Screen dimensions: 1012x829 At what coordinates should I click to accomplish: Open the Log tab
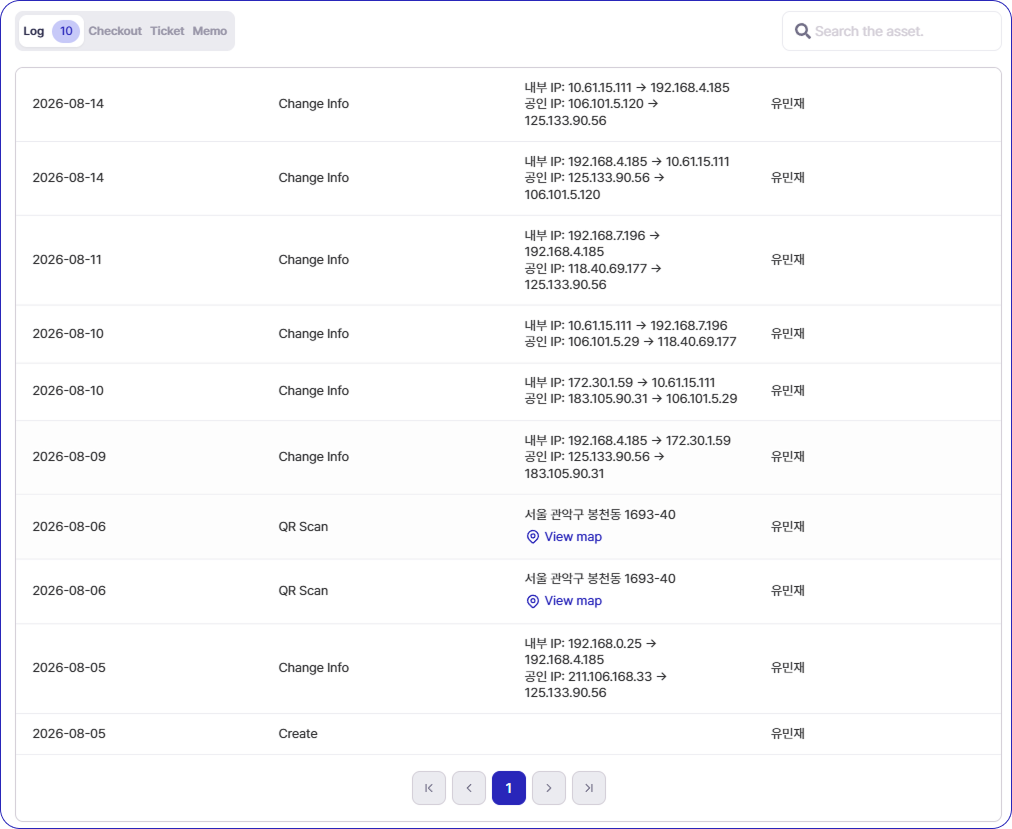point(51,31)
